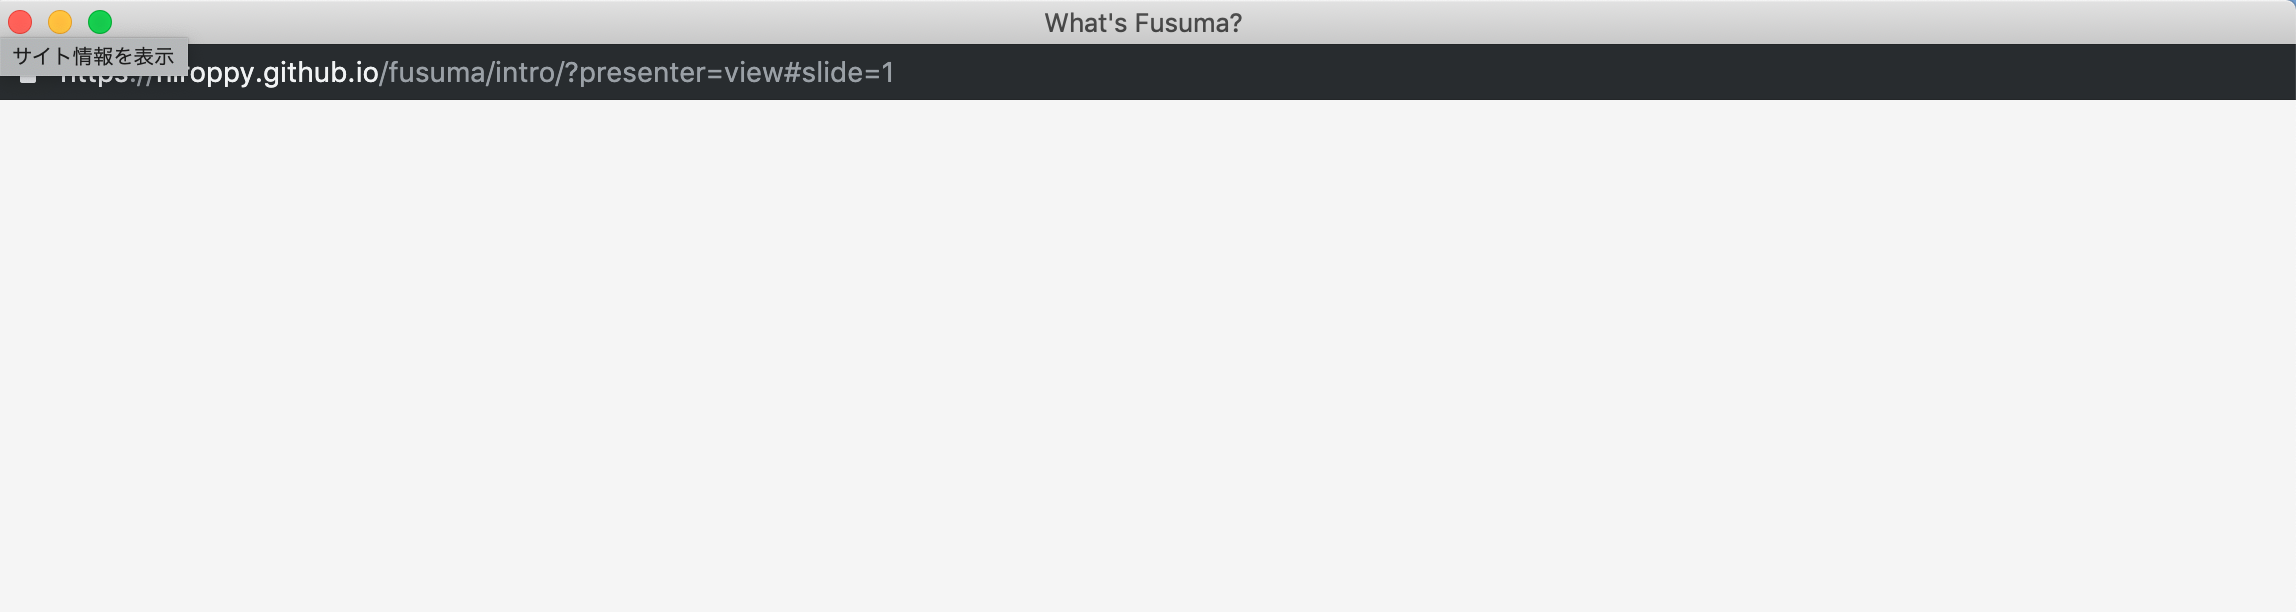Click the window title bar
This screenshot has width=2296, height=612.
point(1600,21)
